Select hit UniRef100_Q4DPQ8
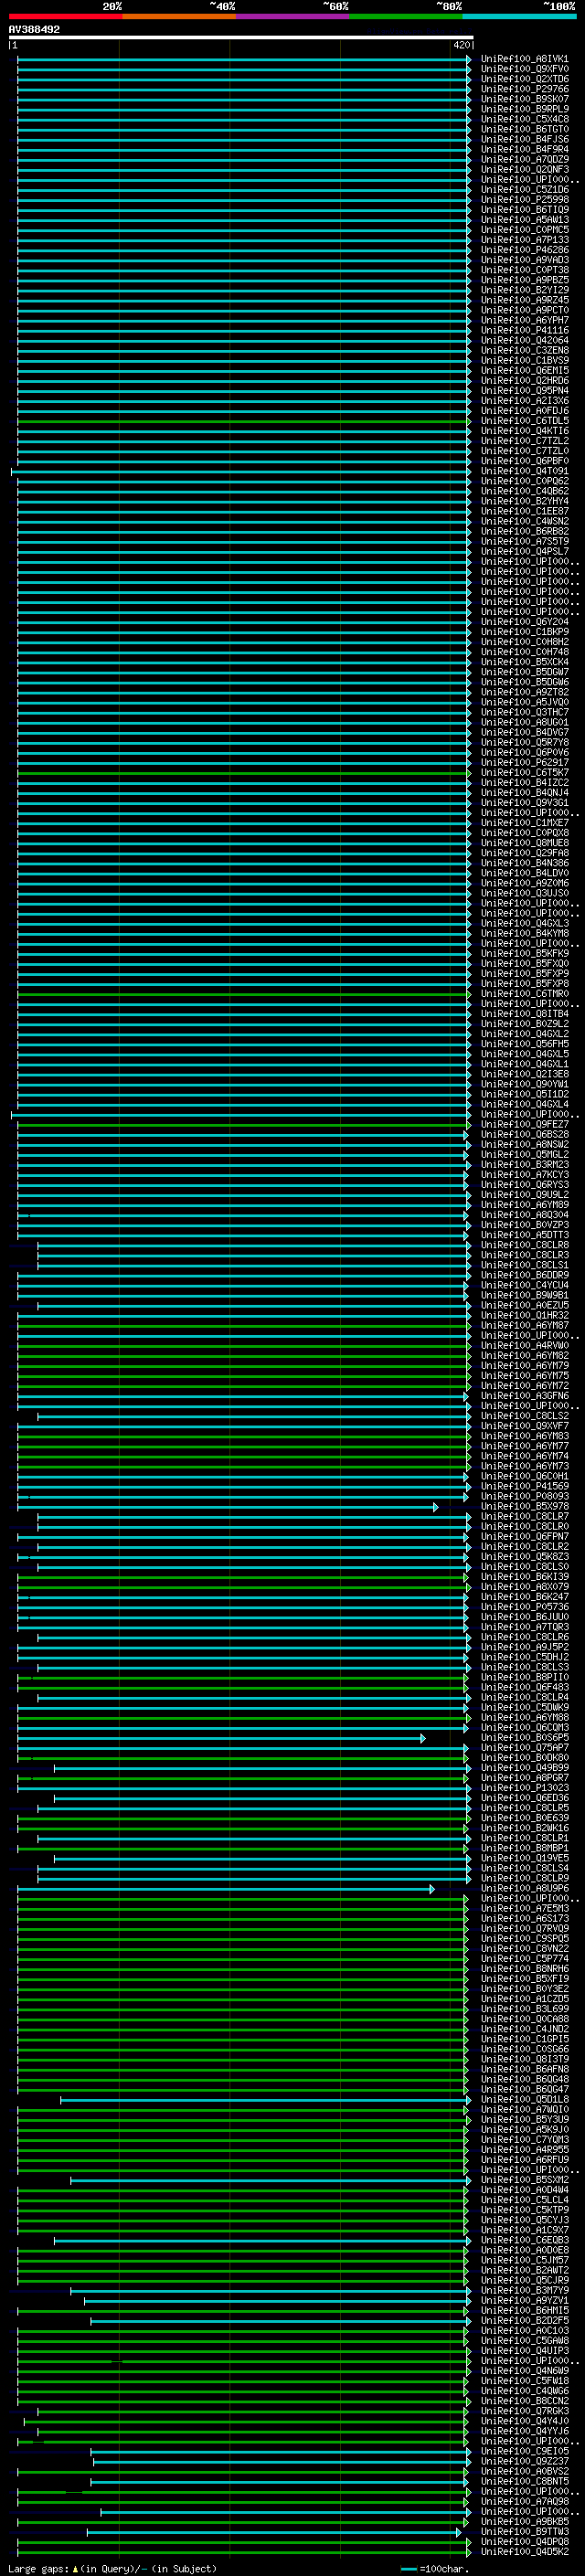The height and width of the screenshot is (2576, 585). pos(524,2542)
